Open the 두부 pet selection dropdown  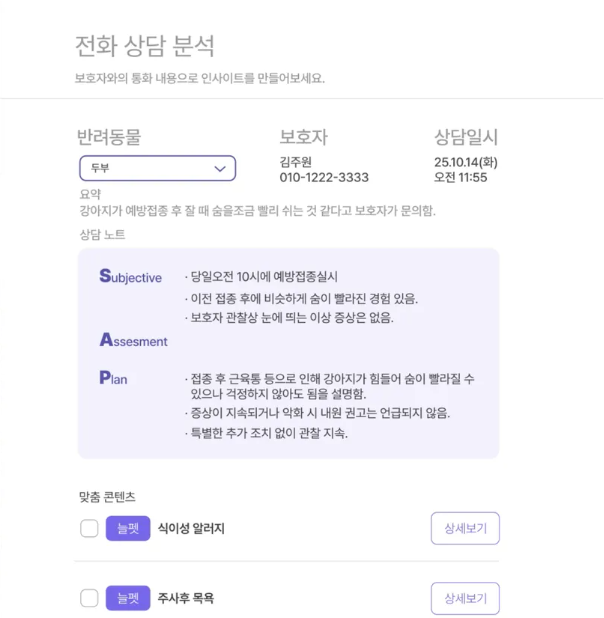coord(157,168)
